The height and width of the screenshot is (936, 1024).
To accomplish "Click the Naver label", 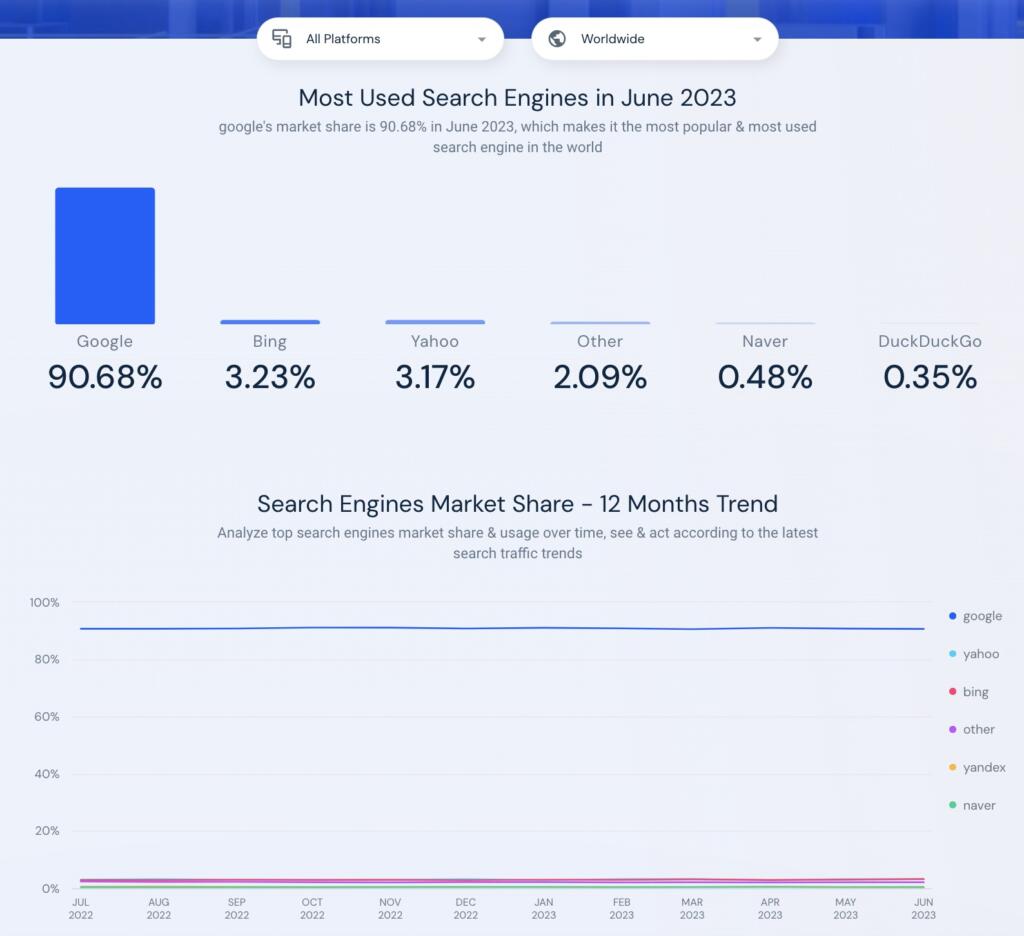I will [765, 341].
